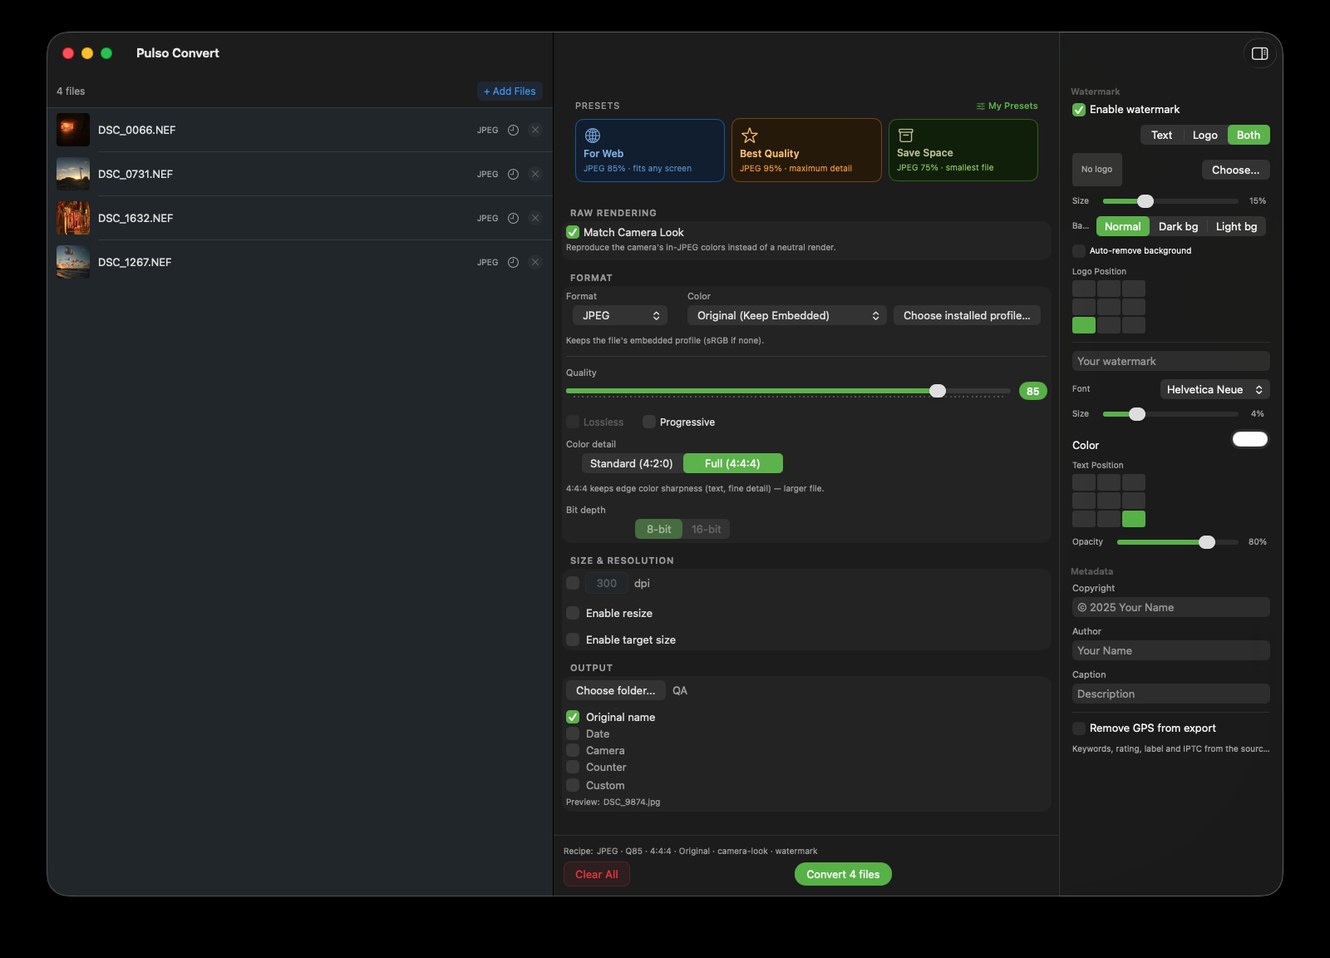Click the Your watermark text field
Screen dimensions: 1330x958
click(1171, 361)
